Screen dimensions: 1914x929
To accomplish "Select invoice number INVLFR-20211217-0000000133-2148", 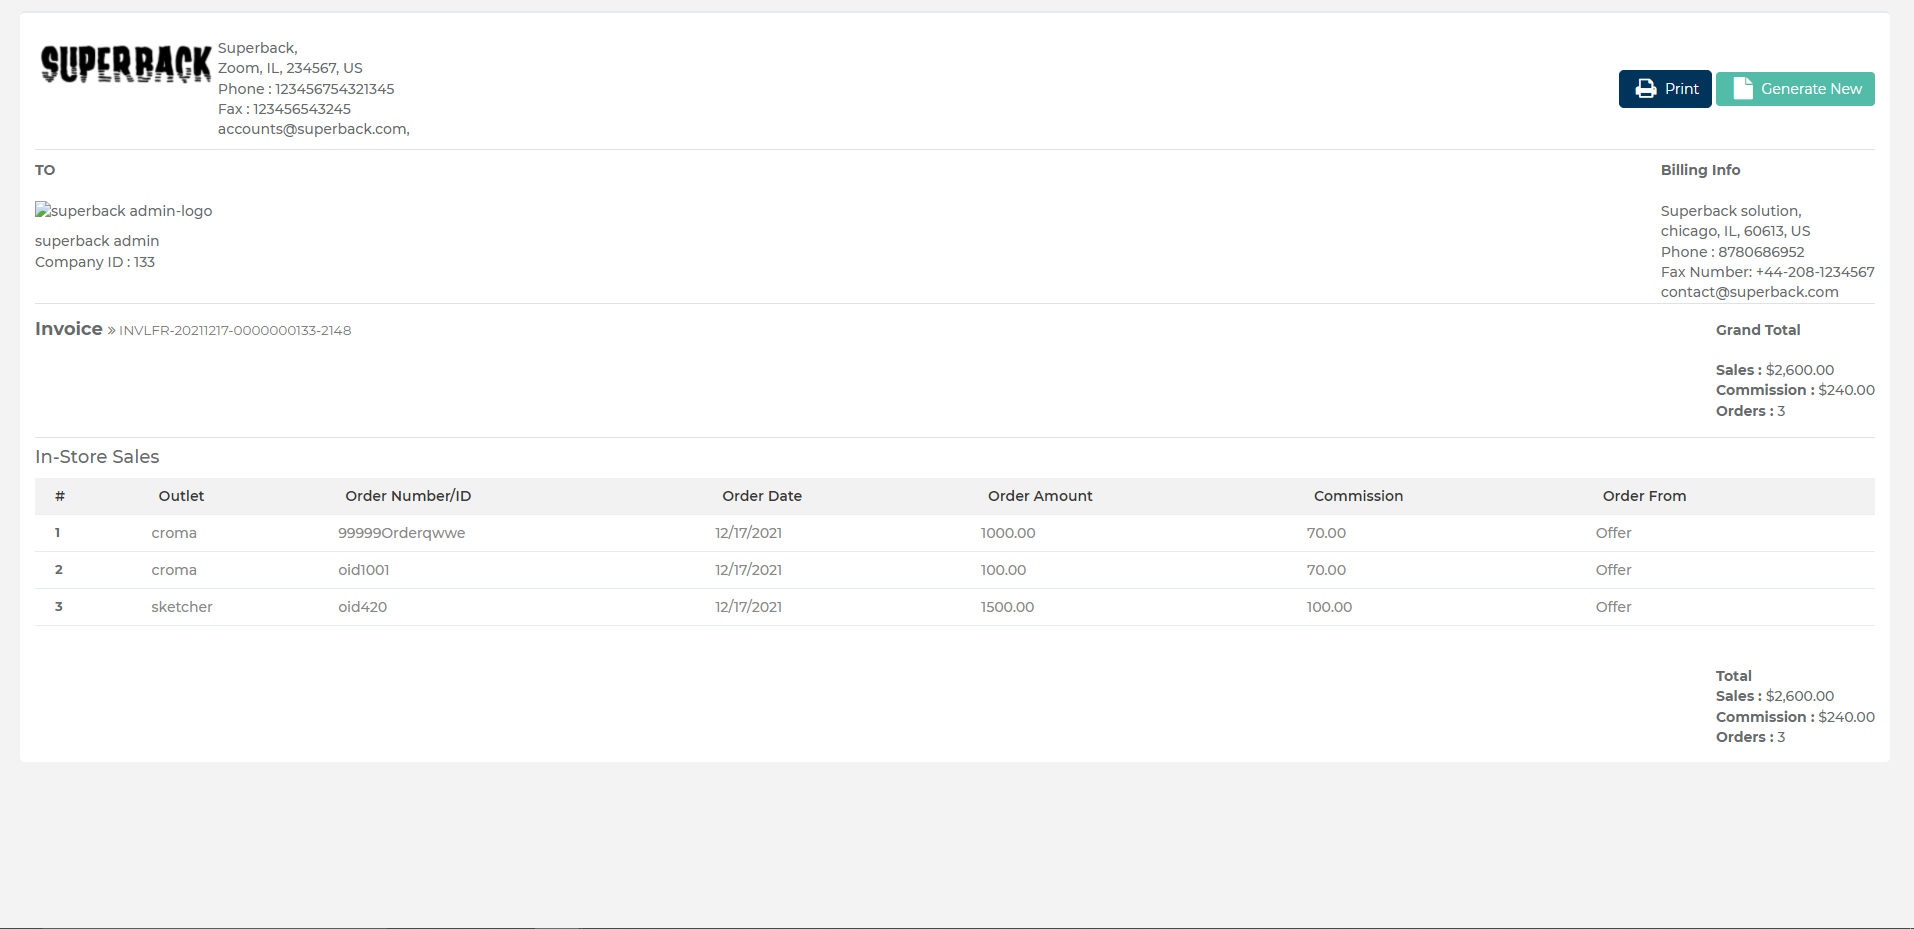I will click(235, 331).
